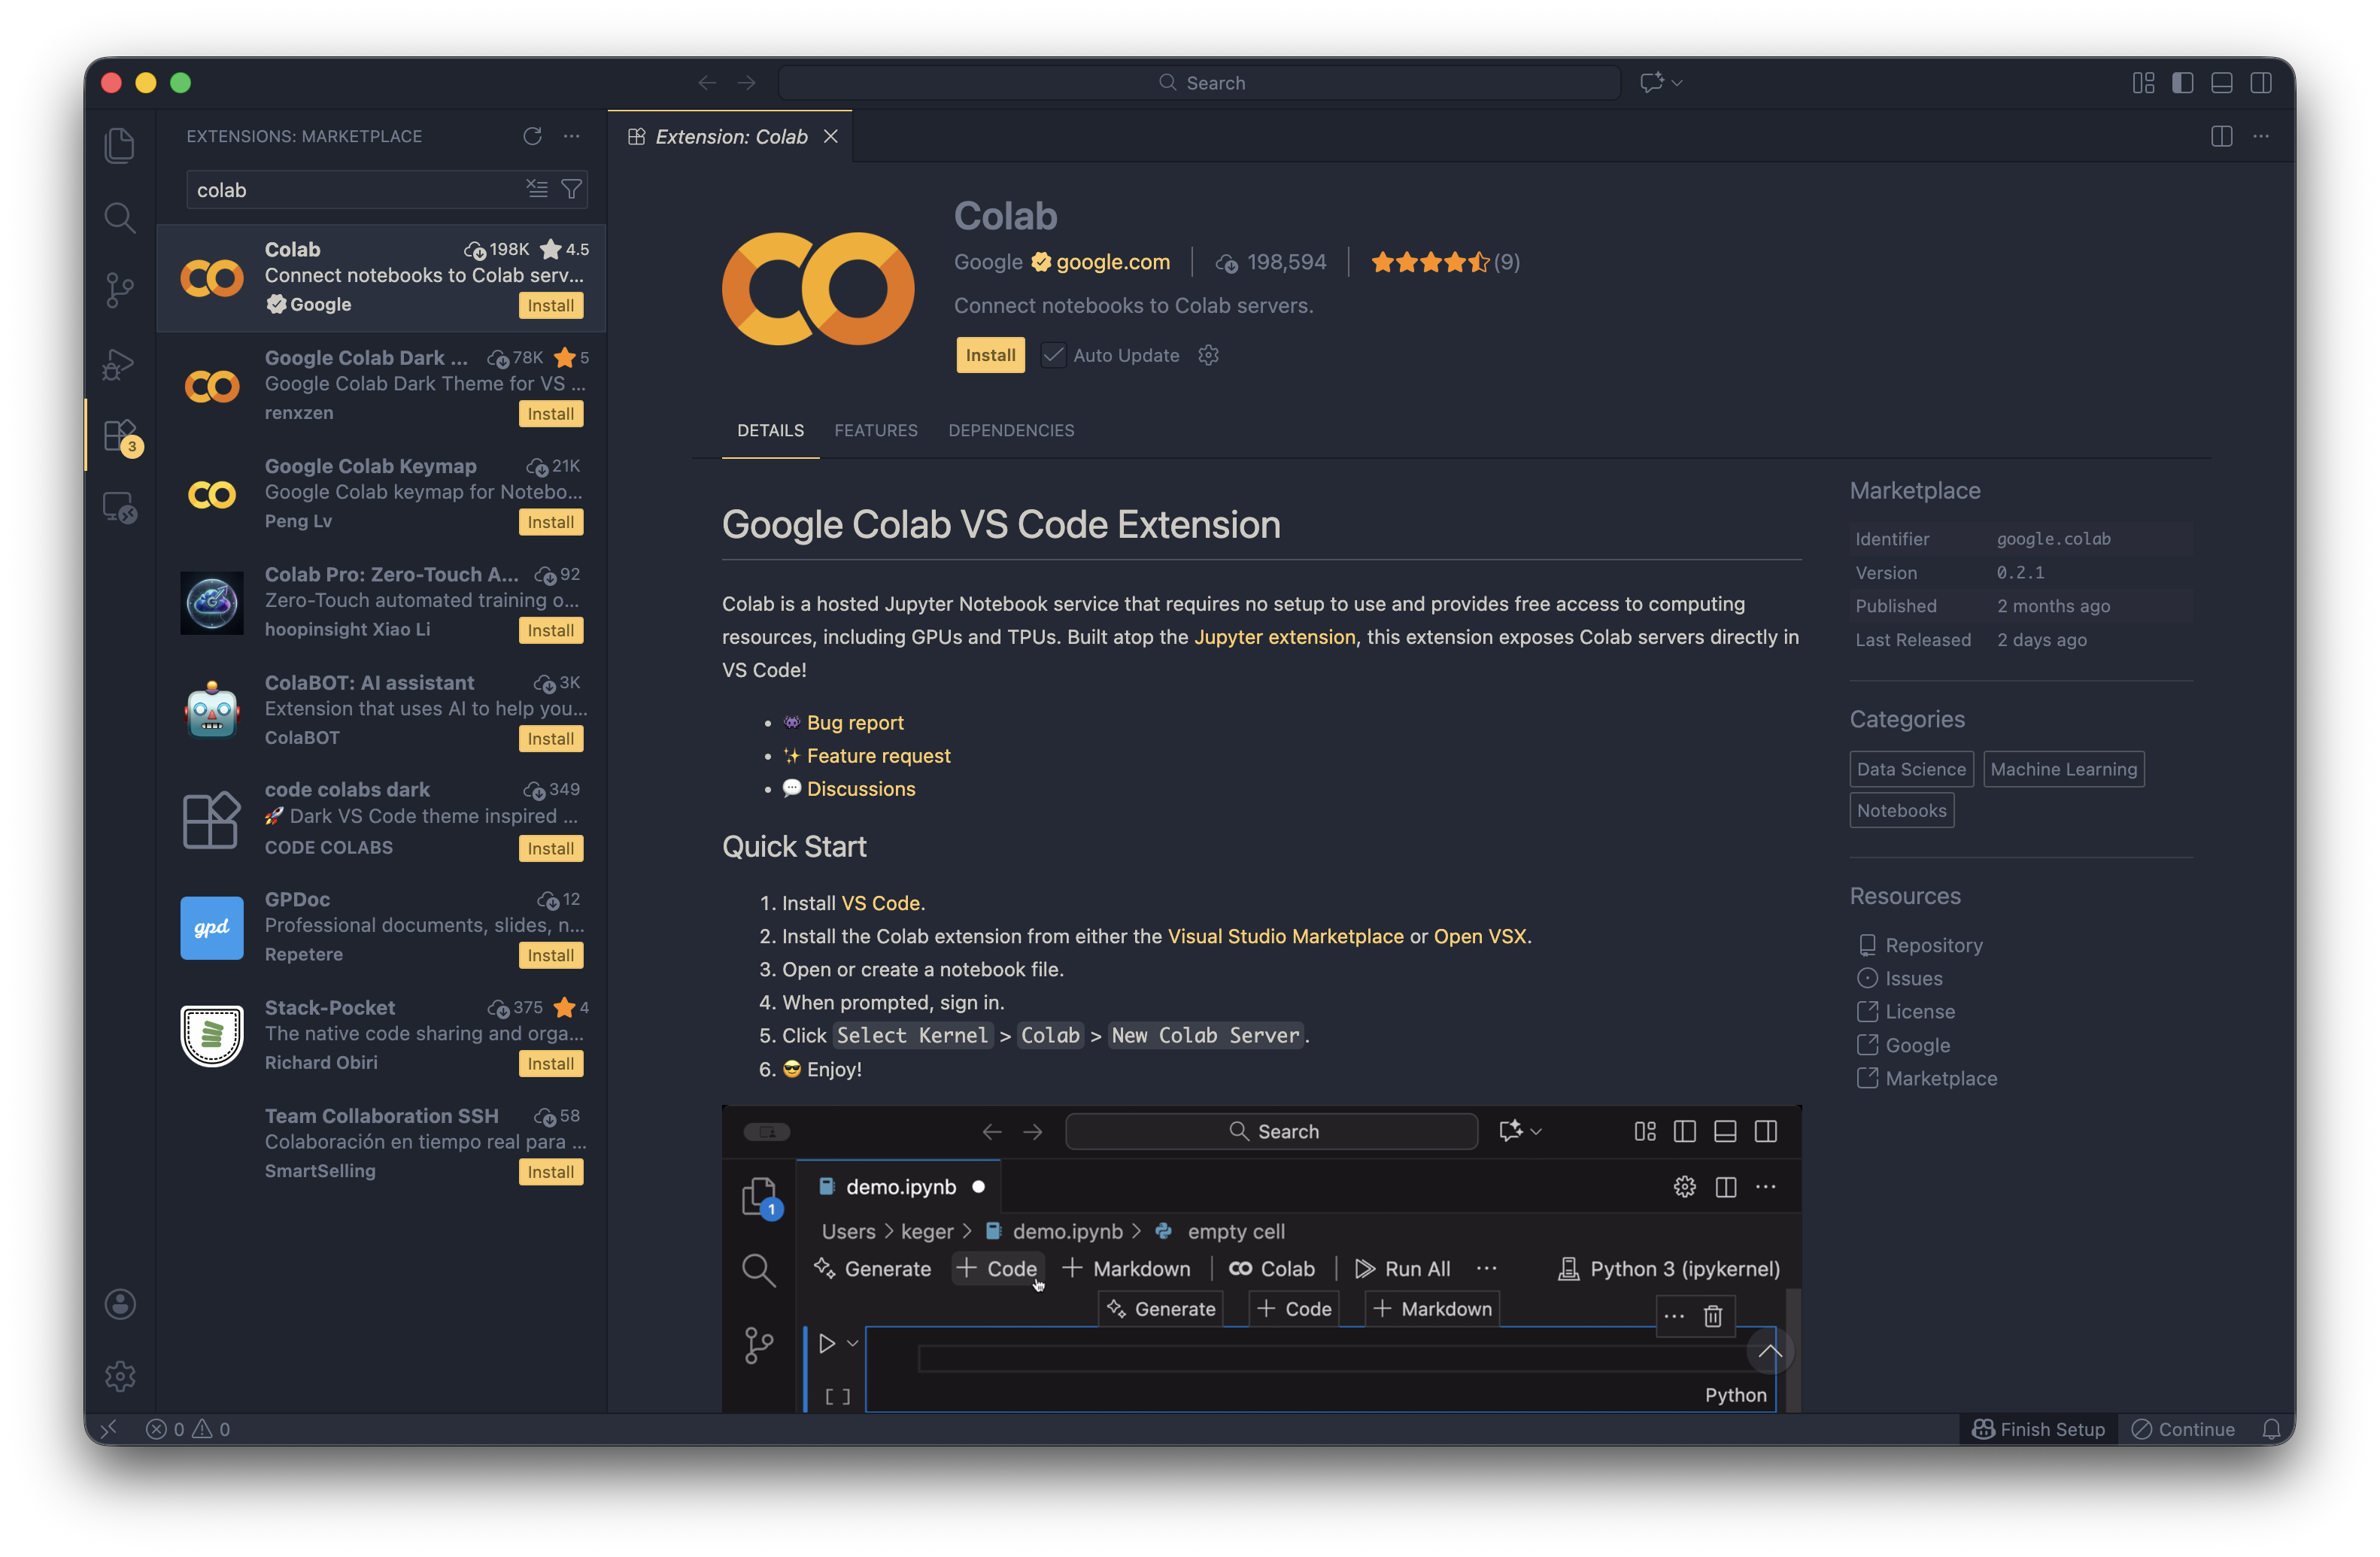The image size is (2380, 1557).
Task: Refresh the extensions marketplace list
Action: point(532,136)
